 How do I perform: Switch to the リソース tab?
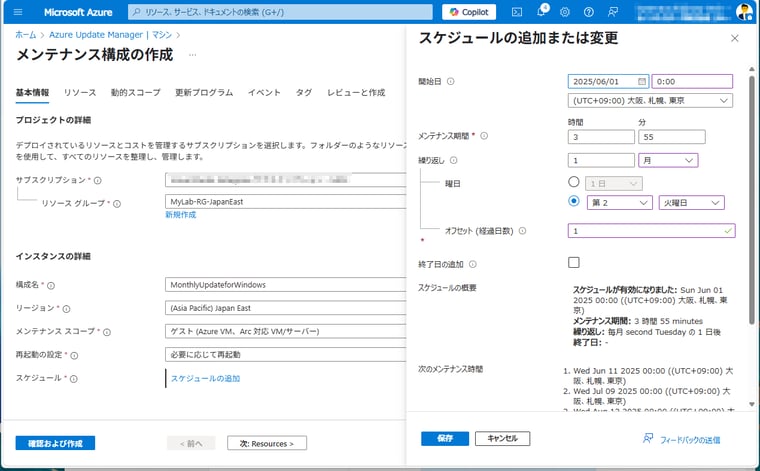(x=80, y=93)
